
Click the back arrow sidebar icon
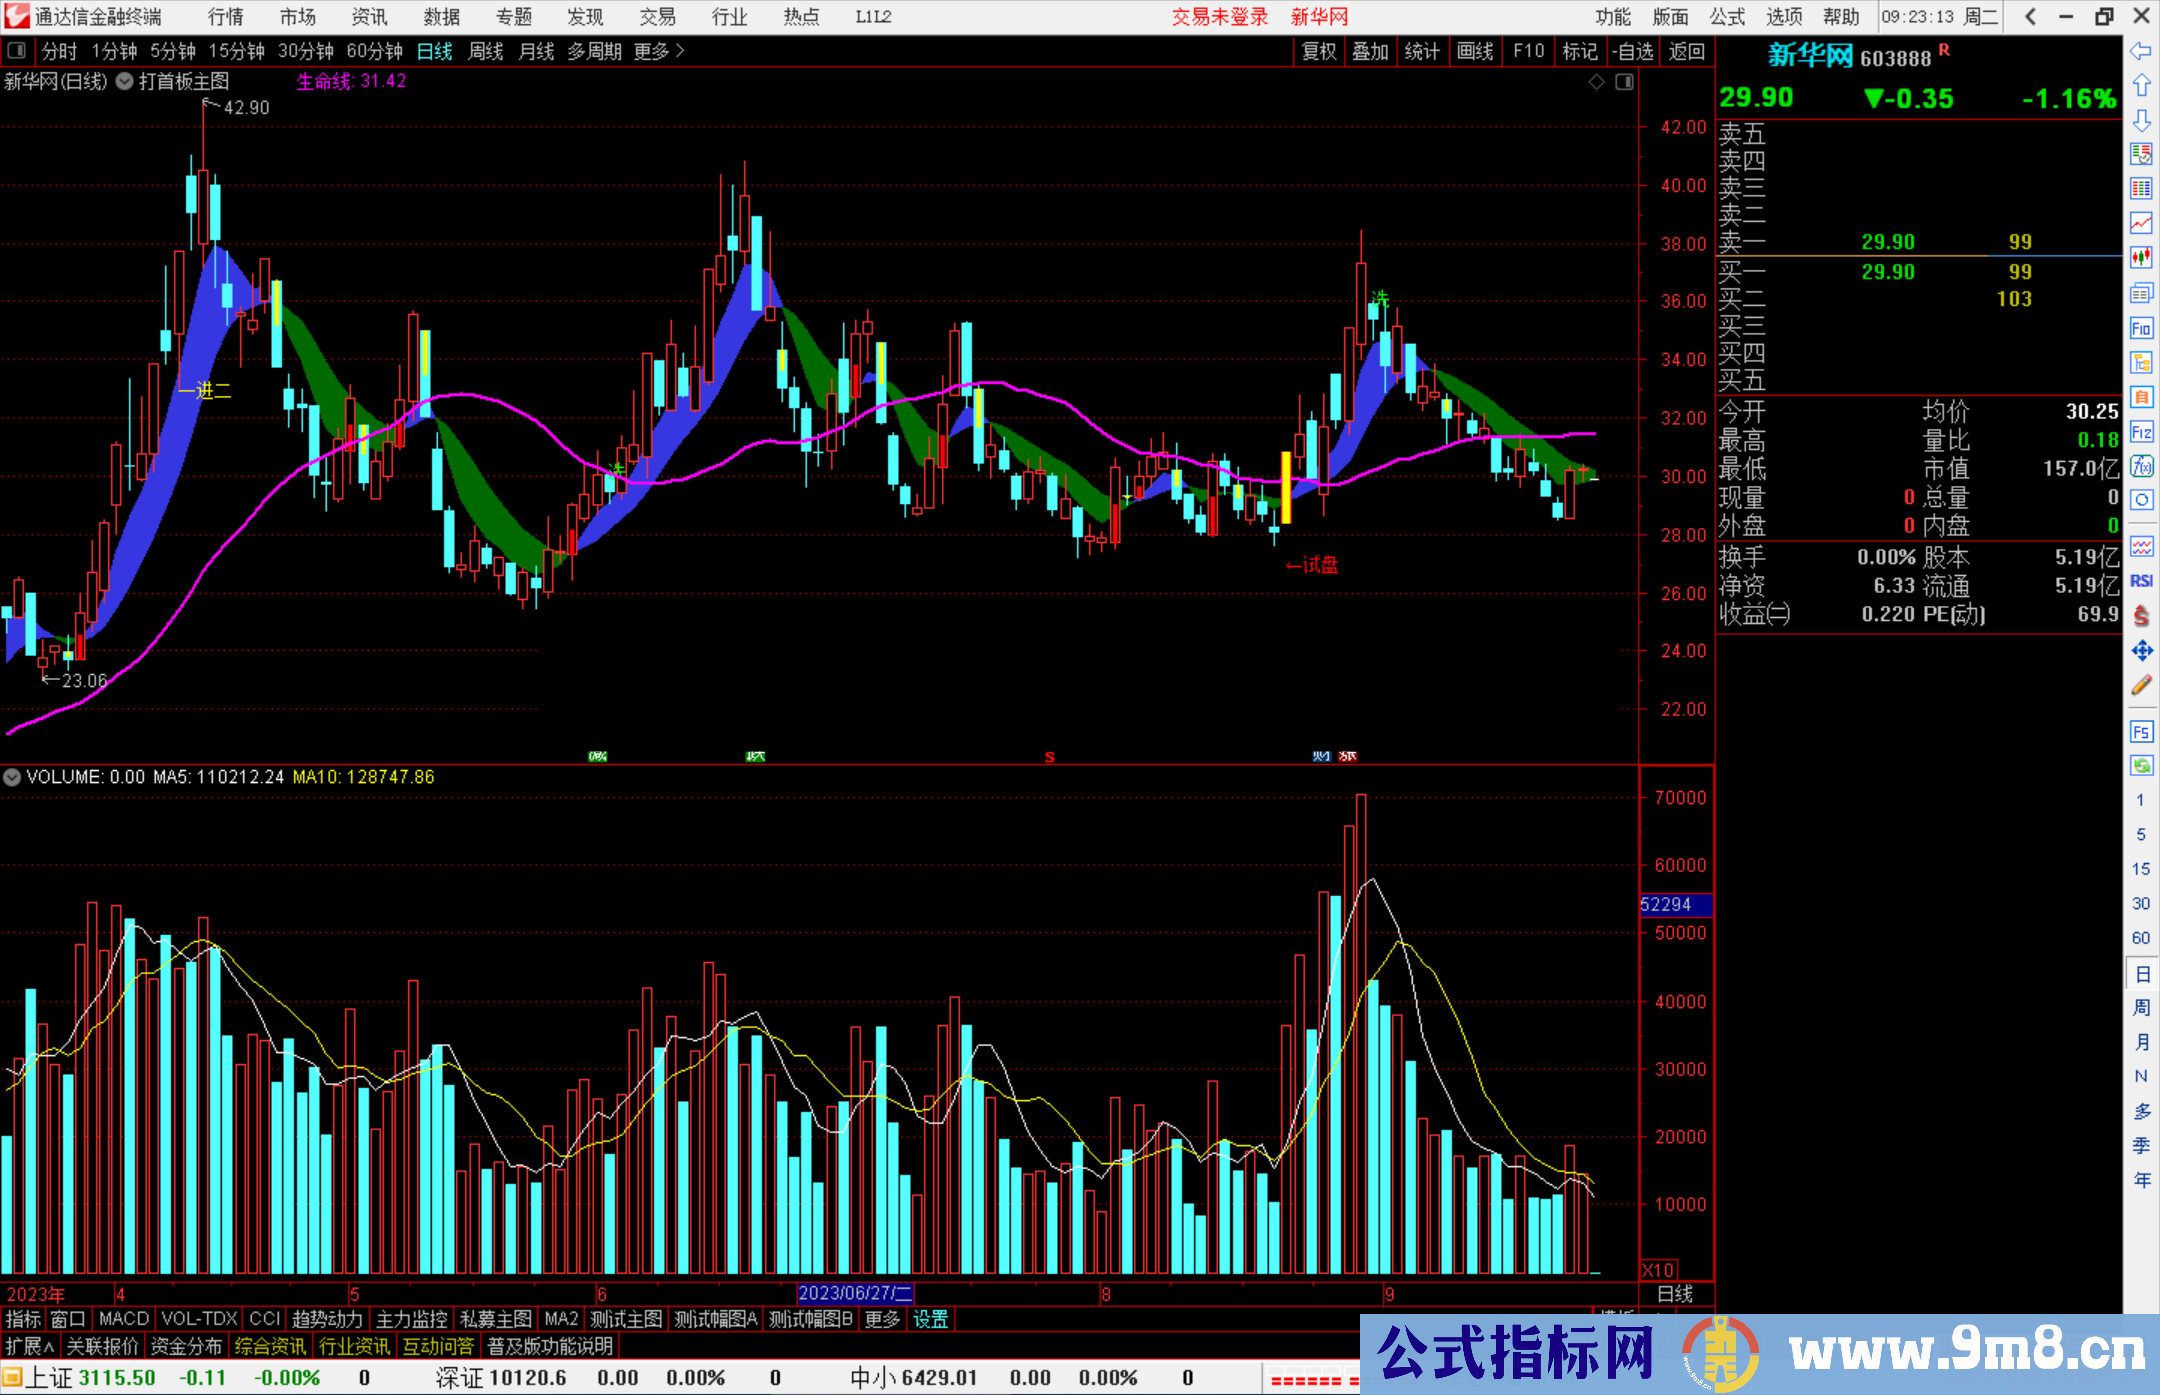click(2141, 51)
